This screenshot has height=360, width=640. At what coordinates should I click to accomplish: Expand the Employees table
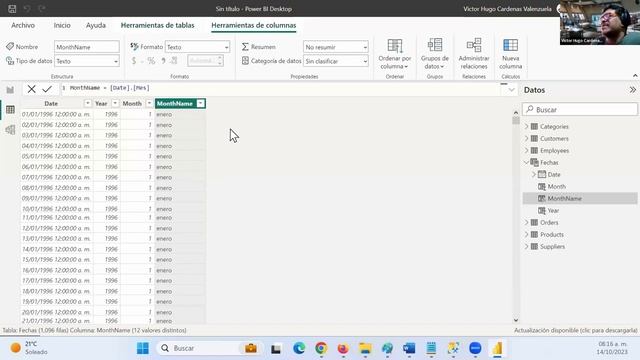pyautogui.click(x=527, y=151)
